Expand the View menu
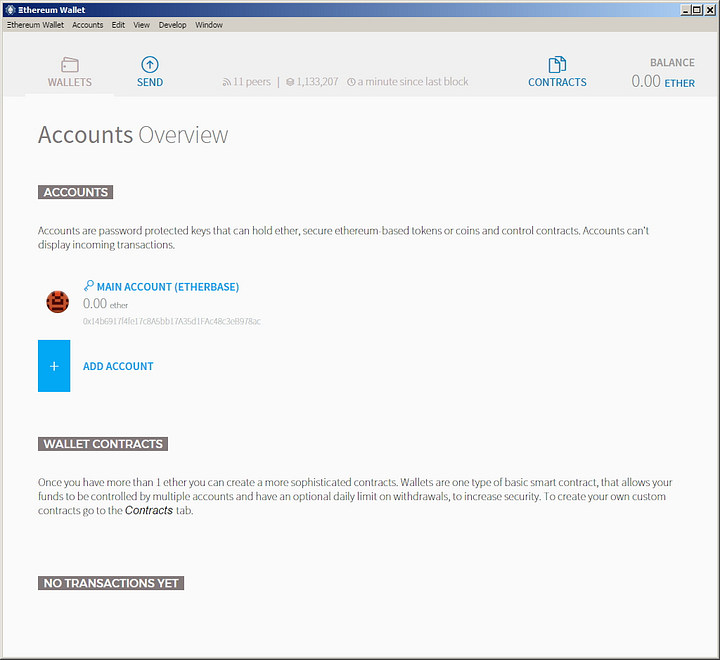Viewport: 720px width, 660px height. pos(141,25)
